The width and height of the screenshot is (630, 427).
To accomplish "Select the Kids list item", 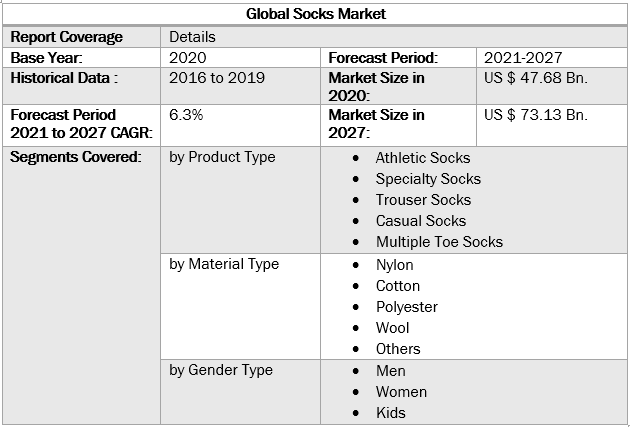I will point(391,413).
